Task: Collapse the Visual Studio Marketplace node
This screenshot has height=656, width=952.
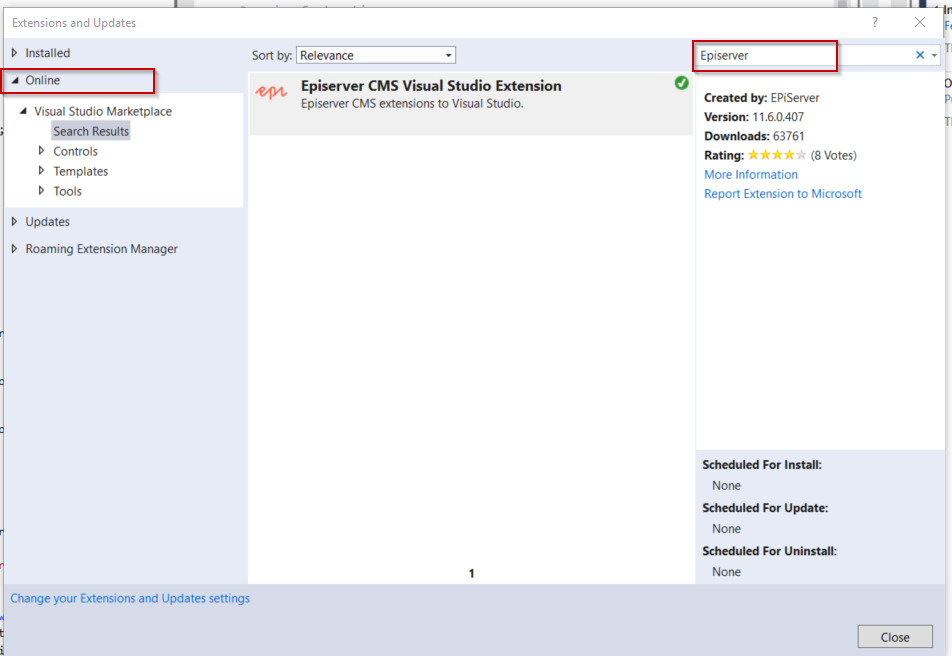Action: [x=23, y=111]
